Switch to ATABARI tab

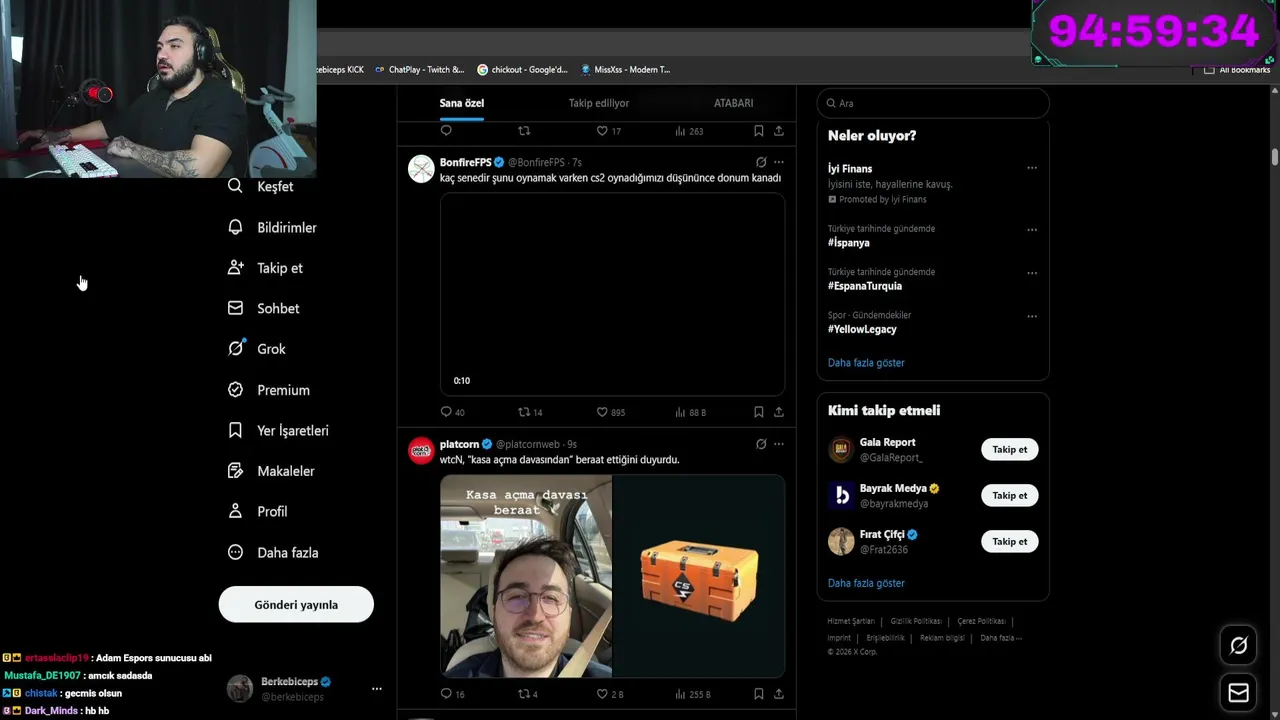click(734, 103)
